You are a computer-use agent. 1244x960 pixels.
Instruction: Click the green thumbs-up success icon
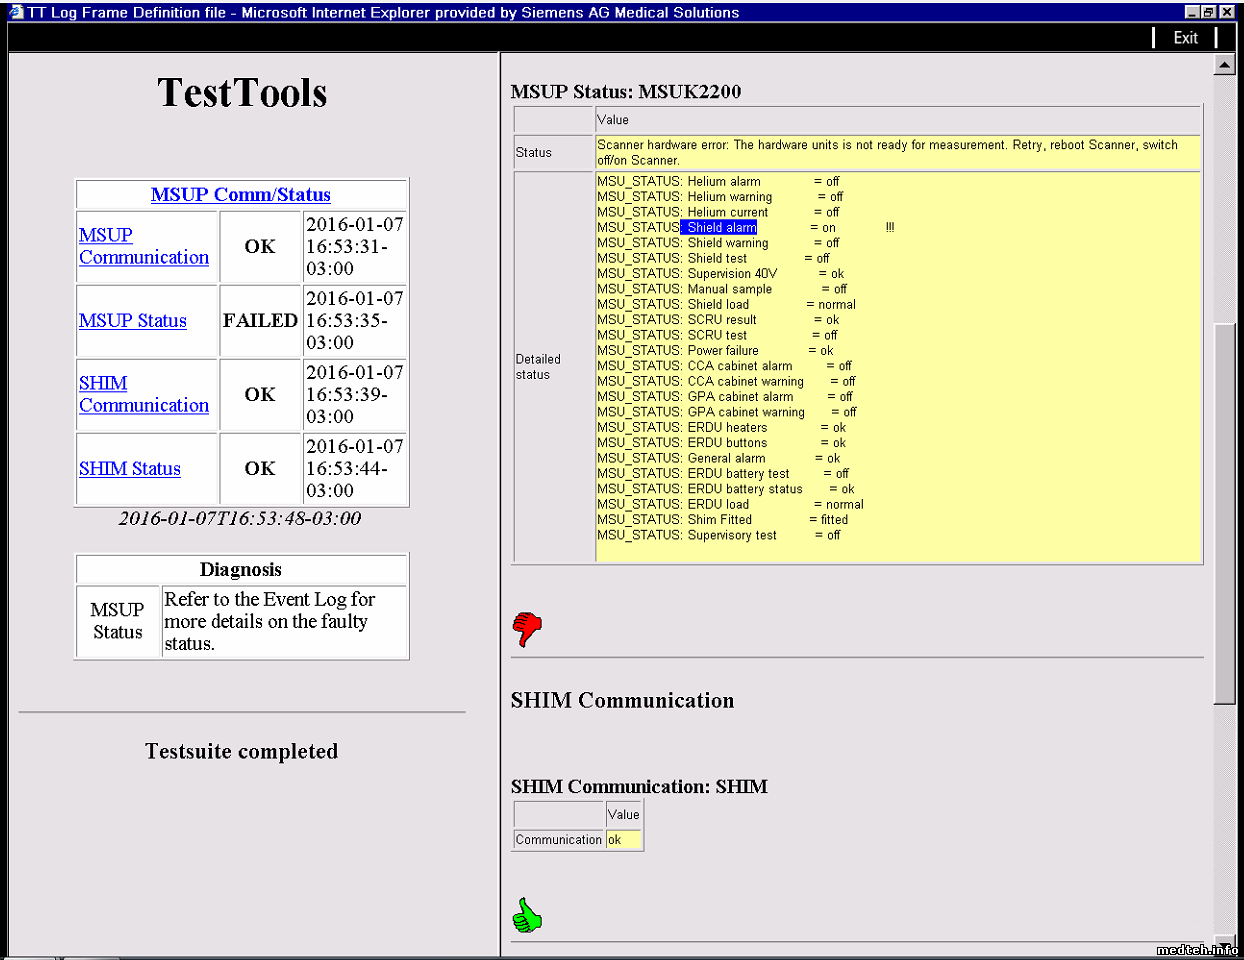coord(527,915)
